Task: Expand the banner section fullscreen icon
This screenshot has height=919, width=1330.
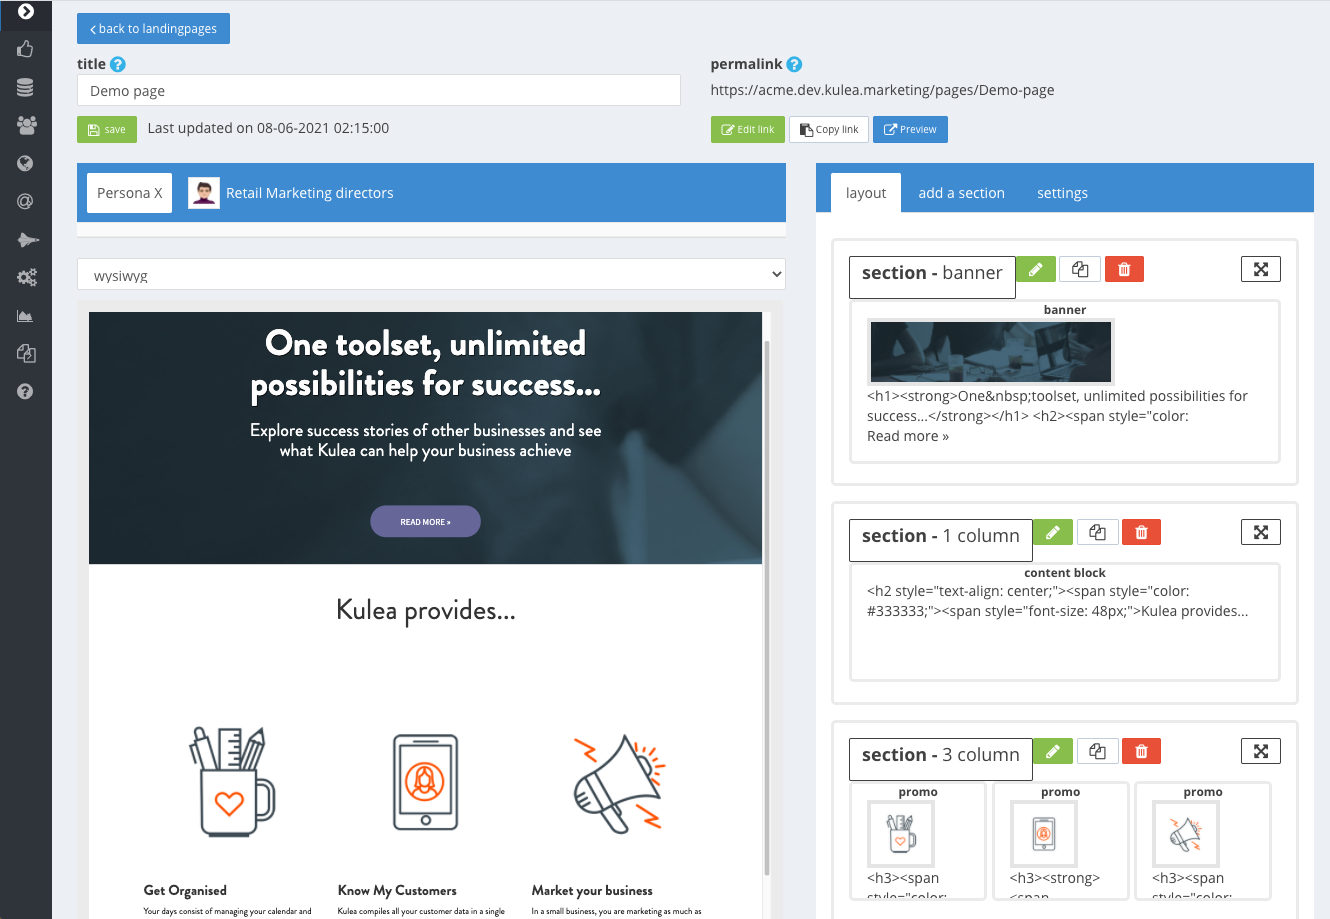Action: (x=1261, y=269)
